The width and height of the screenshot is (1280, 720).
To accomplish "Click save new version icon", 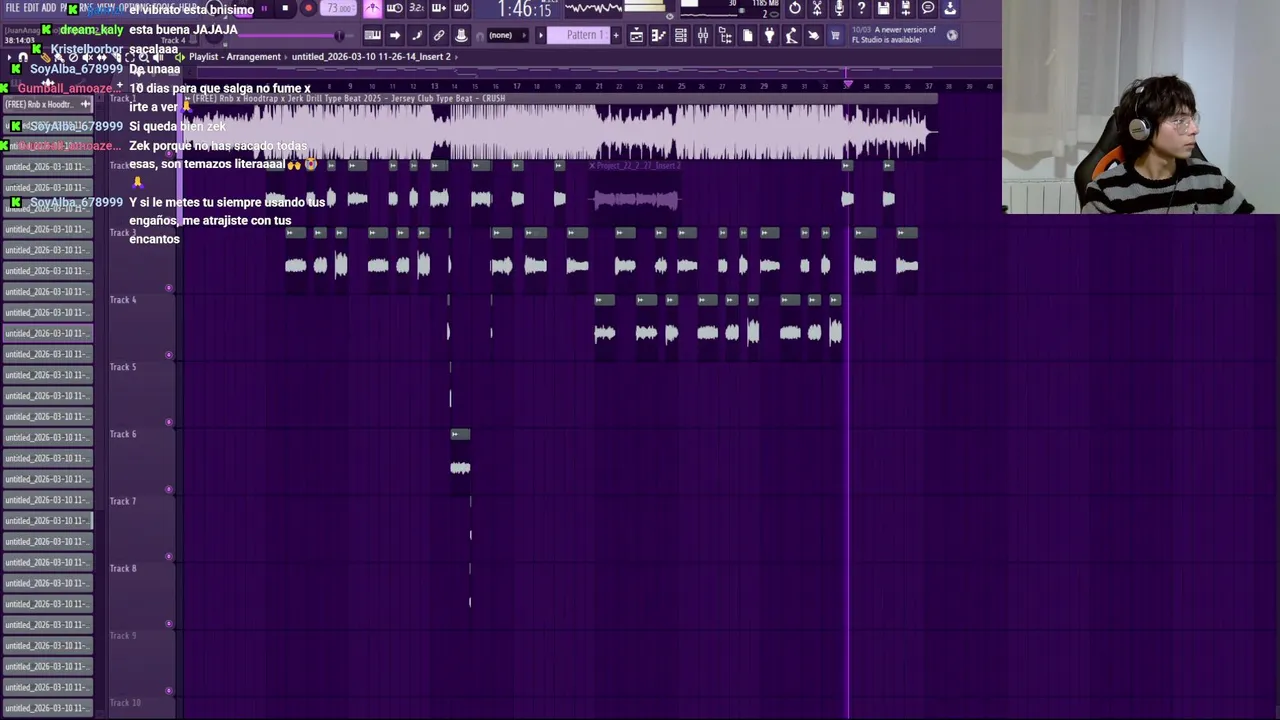I will pyautogui.click(x=906, y=8).
